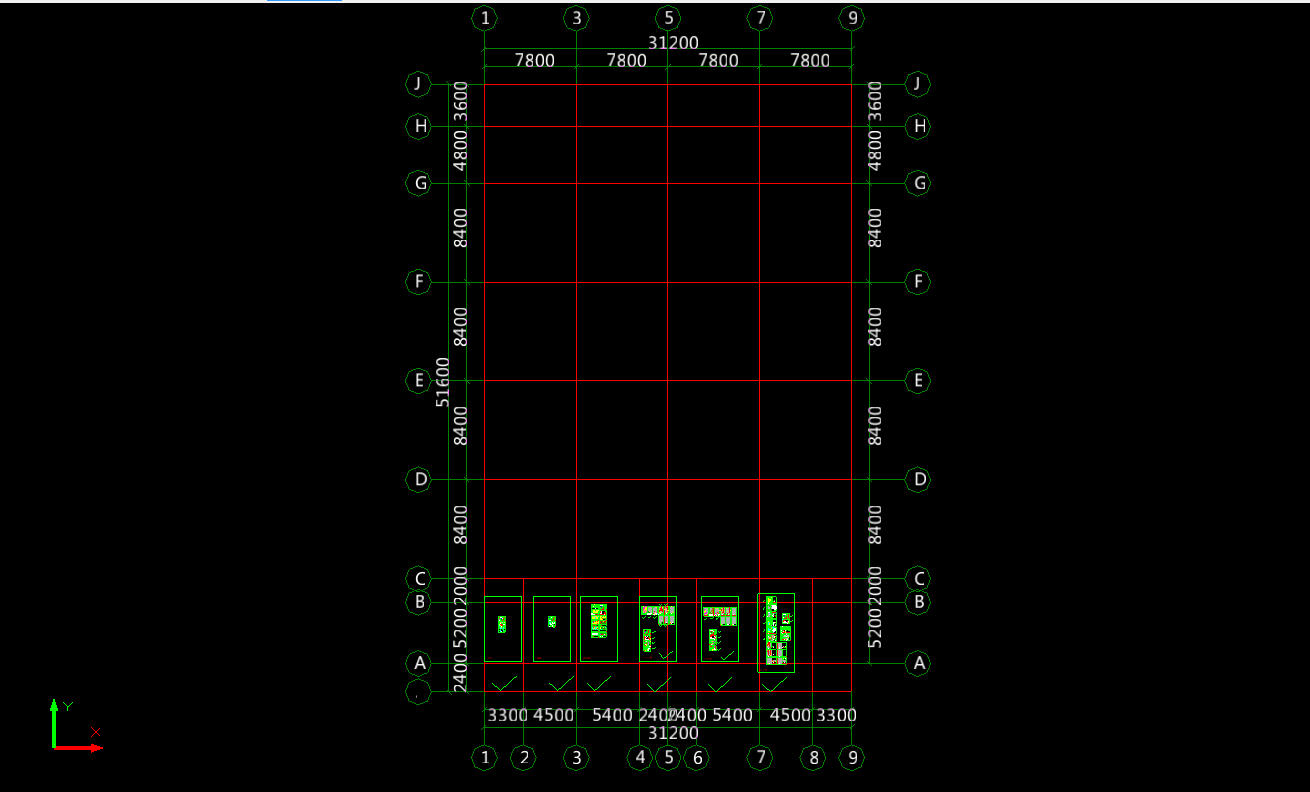Viewport: 1310px width, 792px height.
Task: Select bottom axis bubble 3
Action: [x=576, y=758]
